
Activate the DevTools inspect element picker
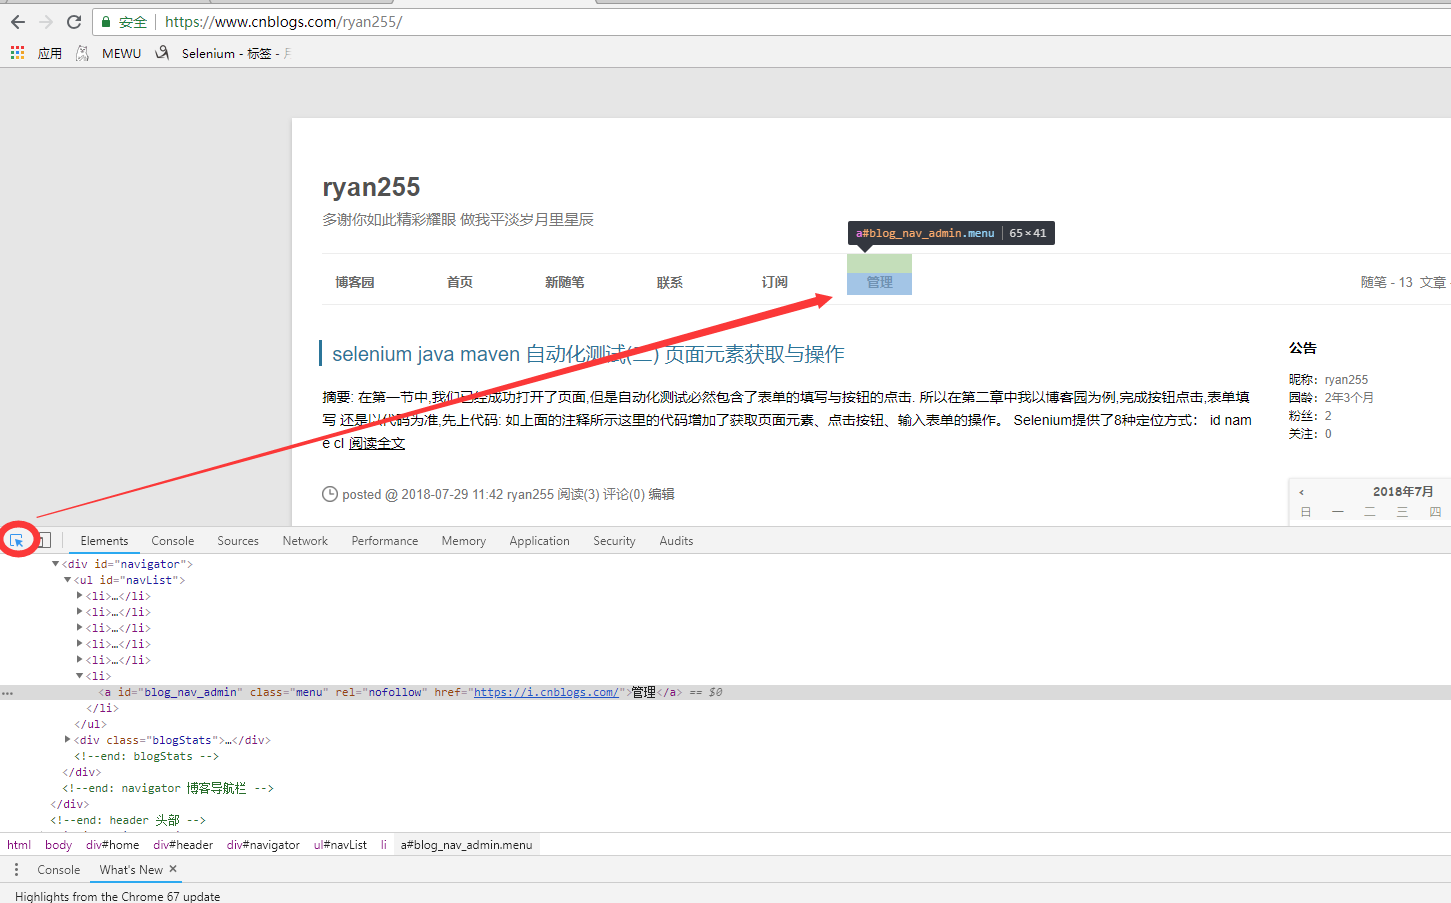pyautogui.click(x=17, y=540)
